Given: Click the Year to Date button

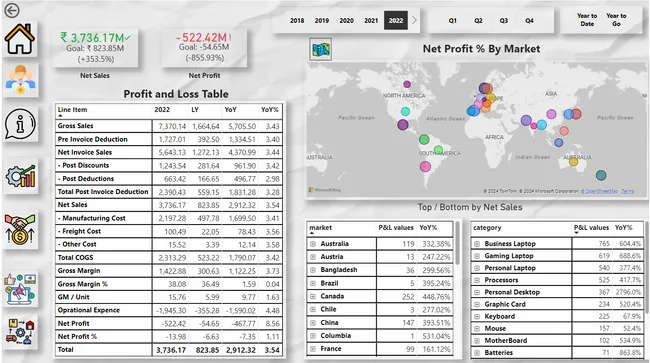Looking at the screenshot, I should tap(587, 20).
